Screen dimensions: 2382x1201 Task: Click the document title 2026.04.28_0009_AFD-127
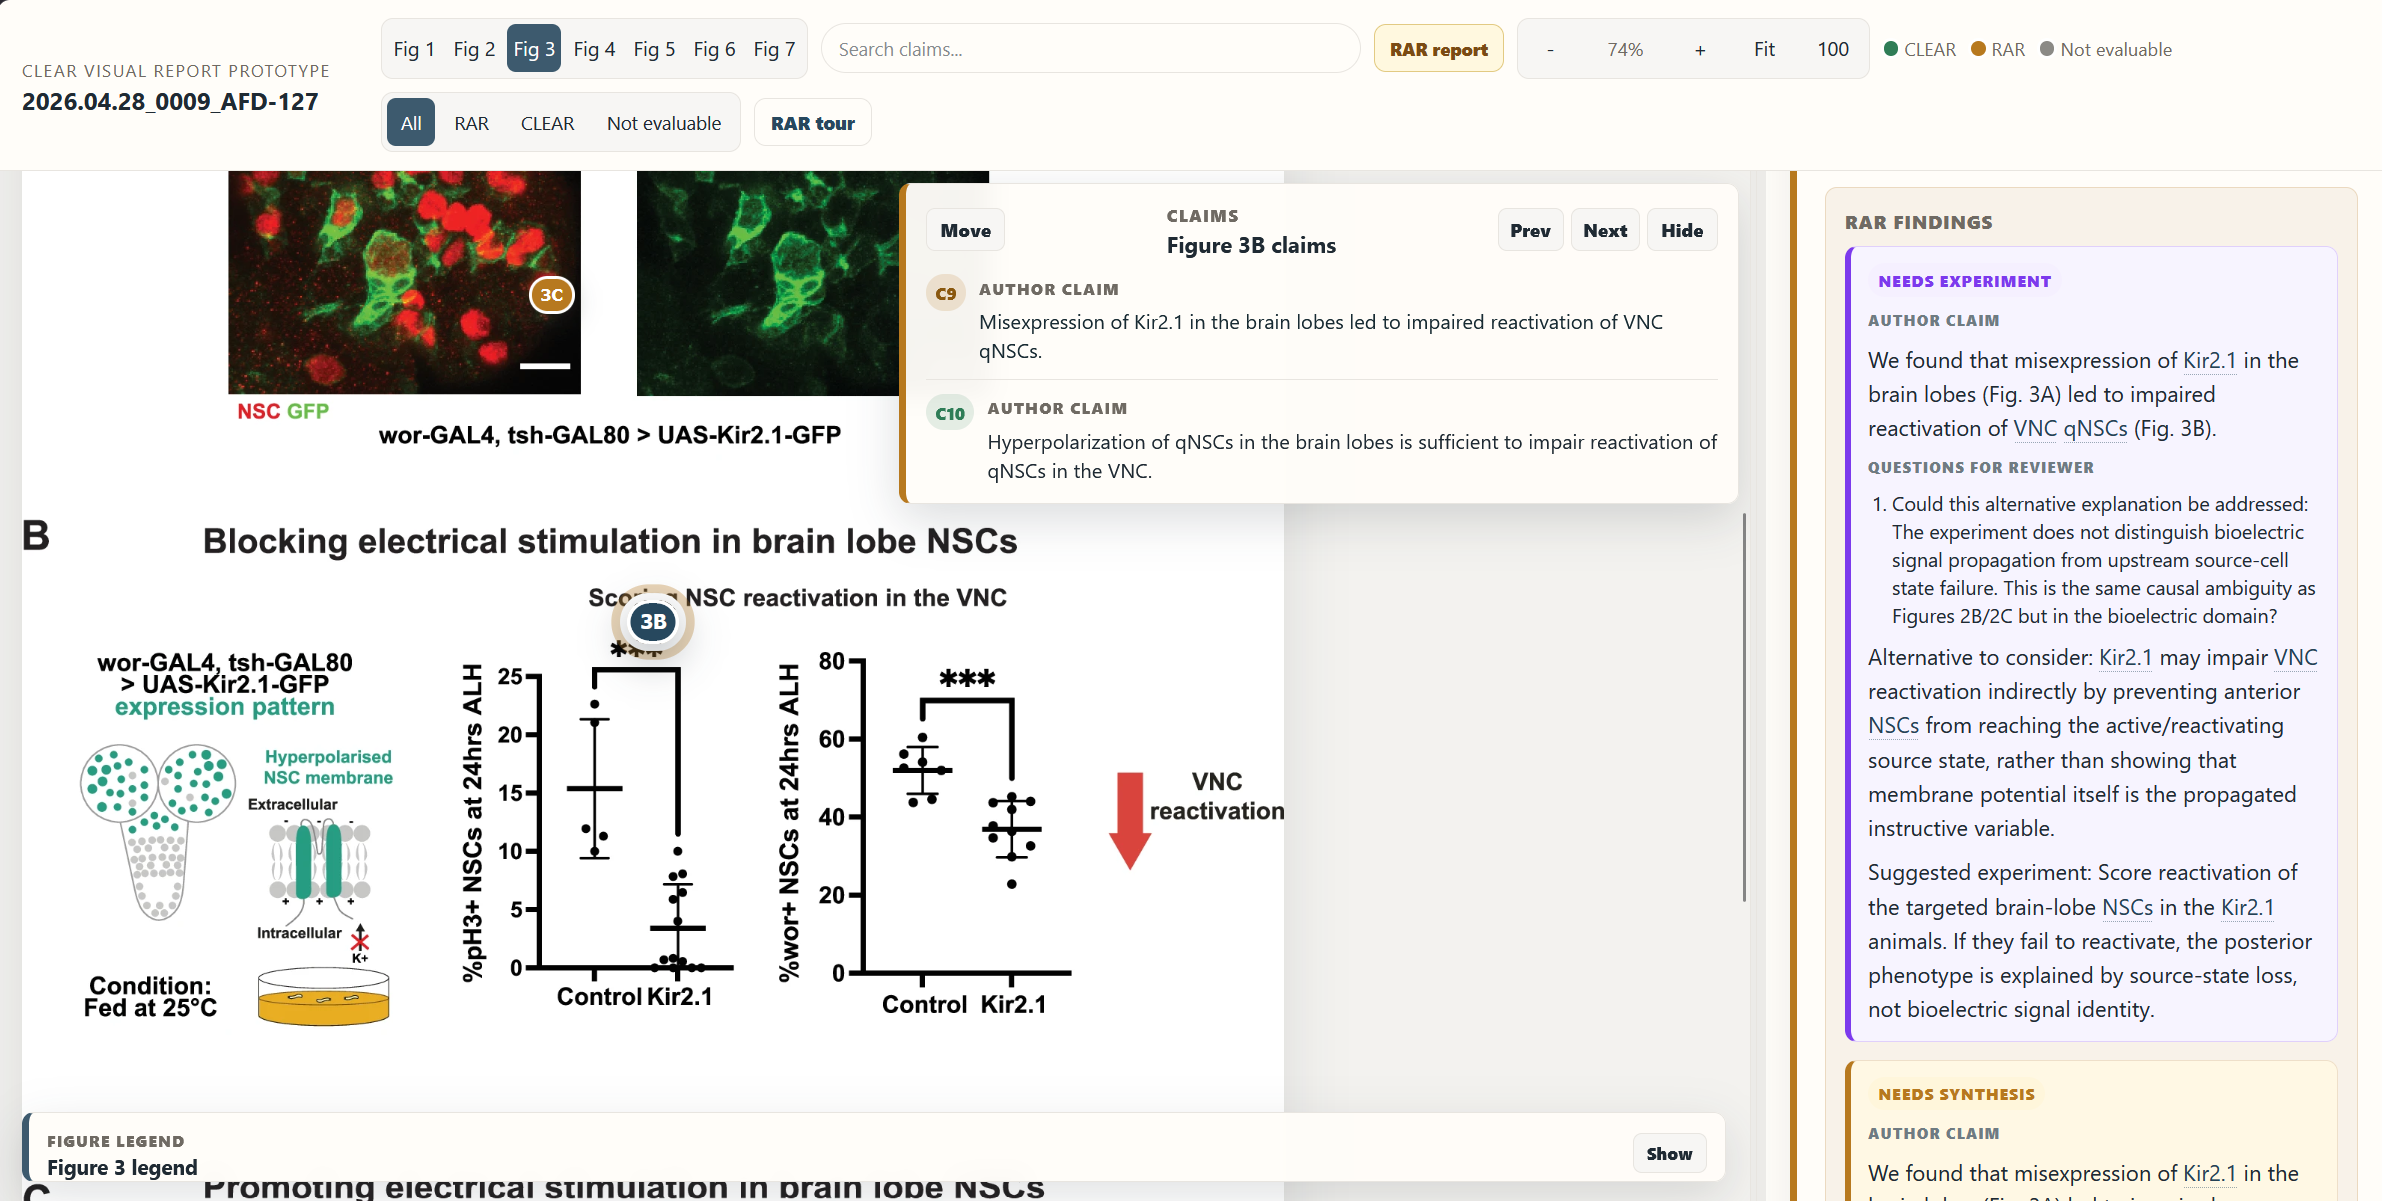(x=170, y=102)
